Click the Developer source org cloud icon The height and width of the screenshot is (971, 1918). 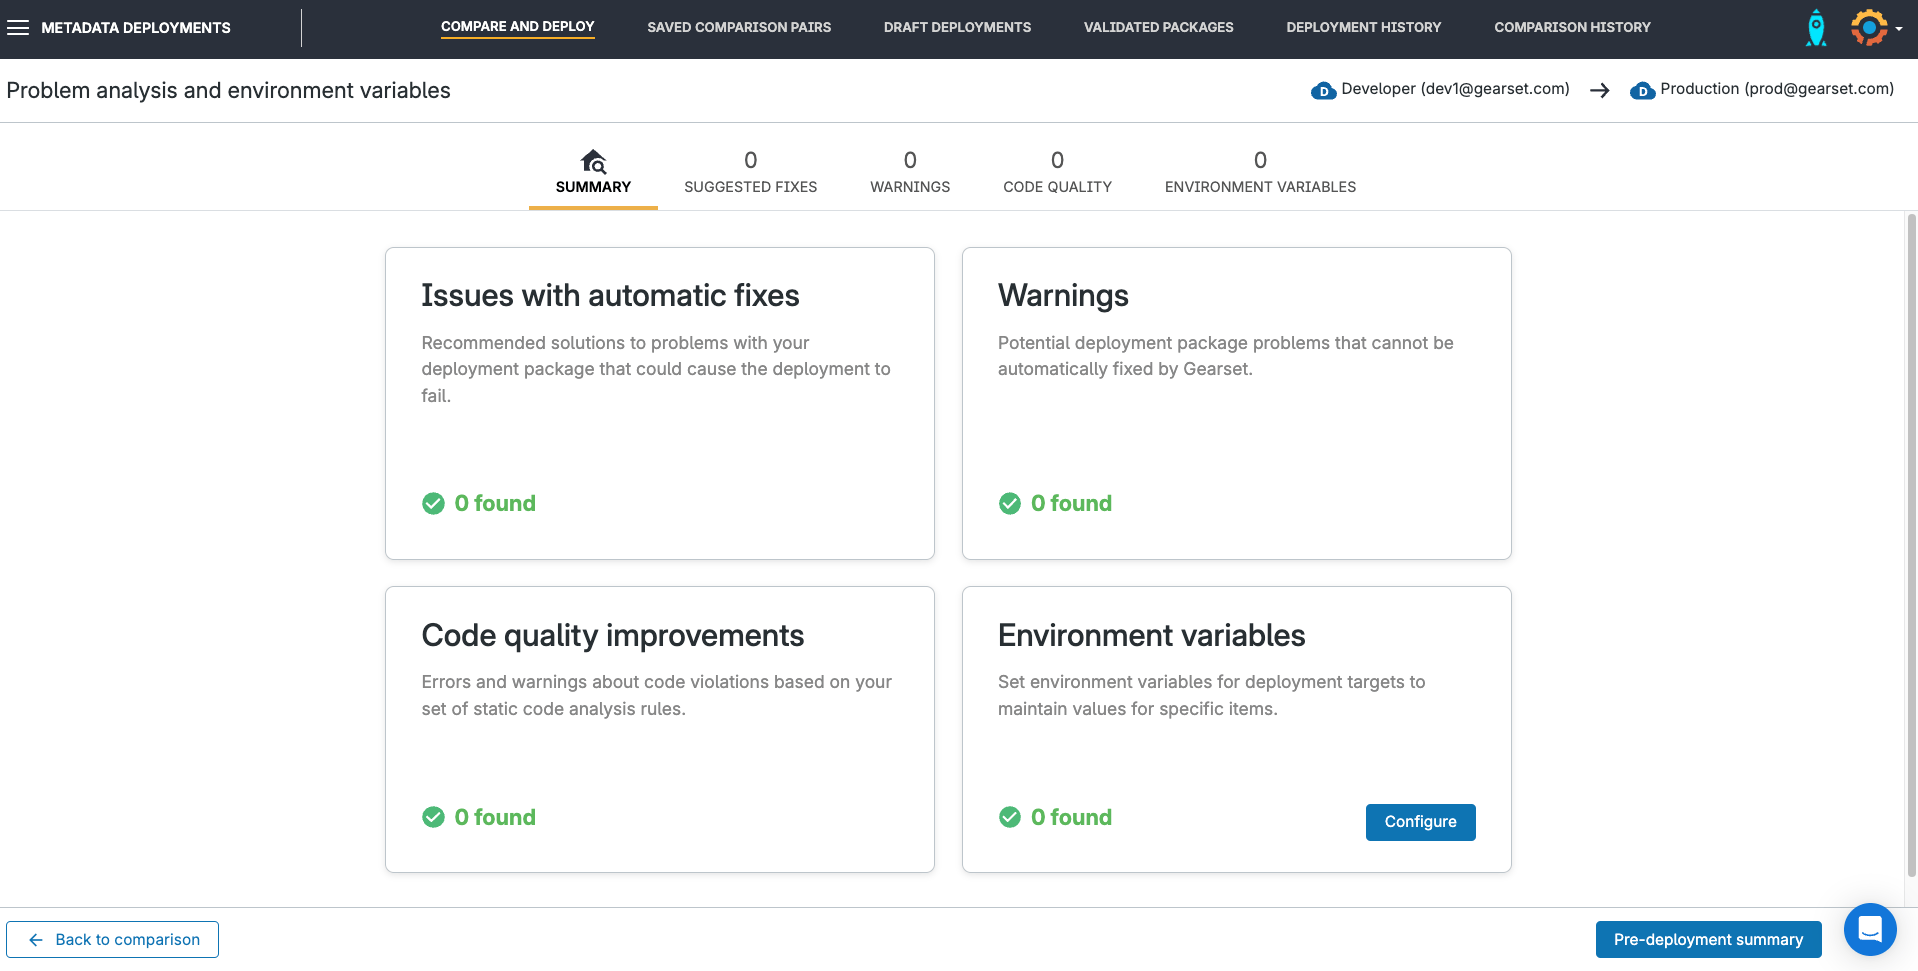[x=1323, y=90]
